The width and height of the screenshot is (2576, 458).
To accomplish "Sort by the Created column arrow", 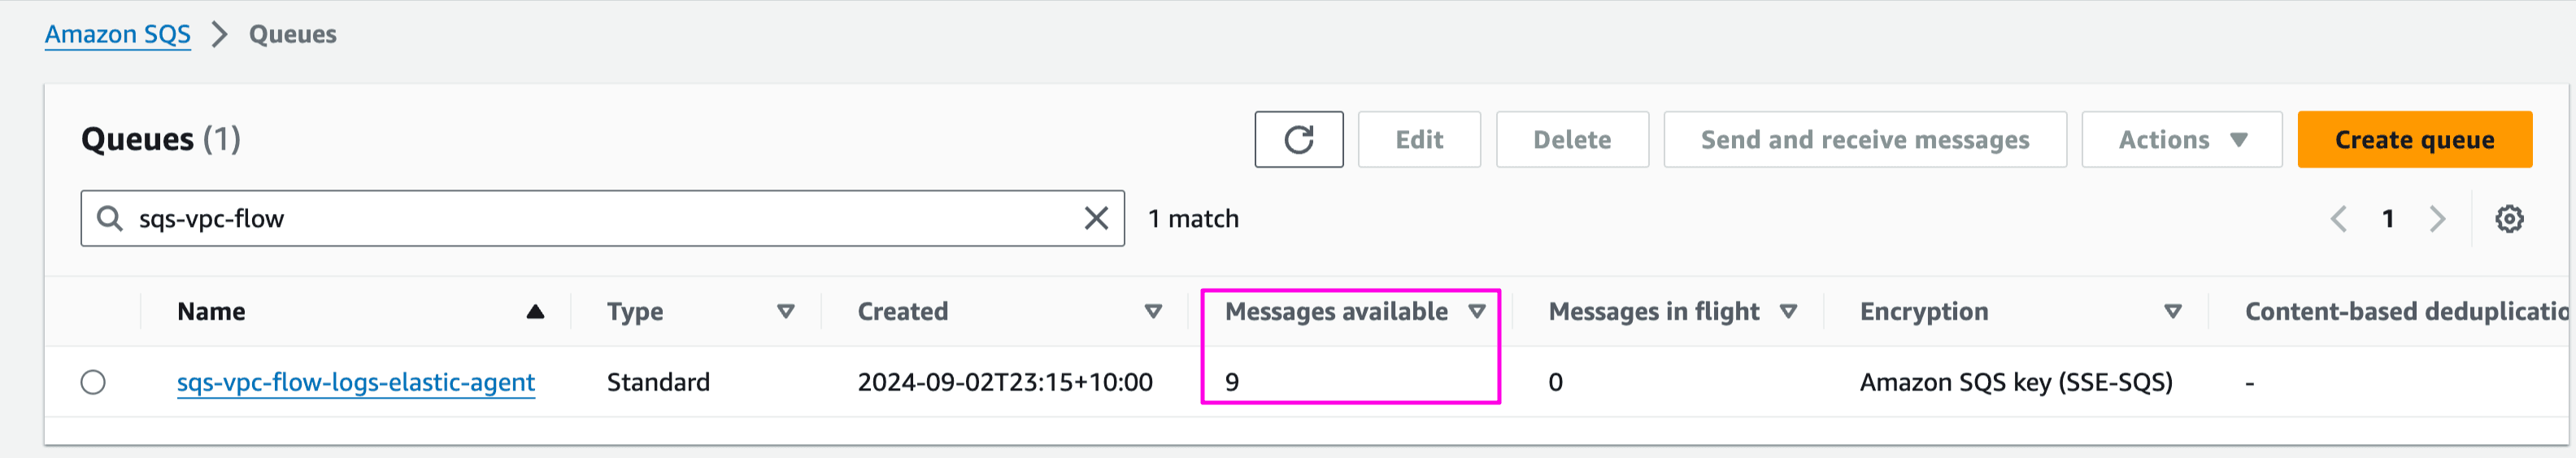I will coord(1153,312).
